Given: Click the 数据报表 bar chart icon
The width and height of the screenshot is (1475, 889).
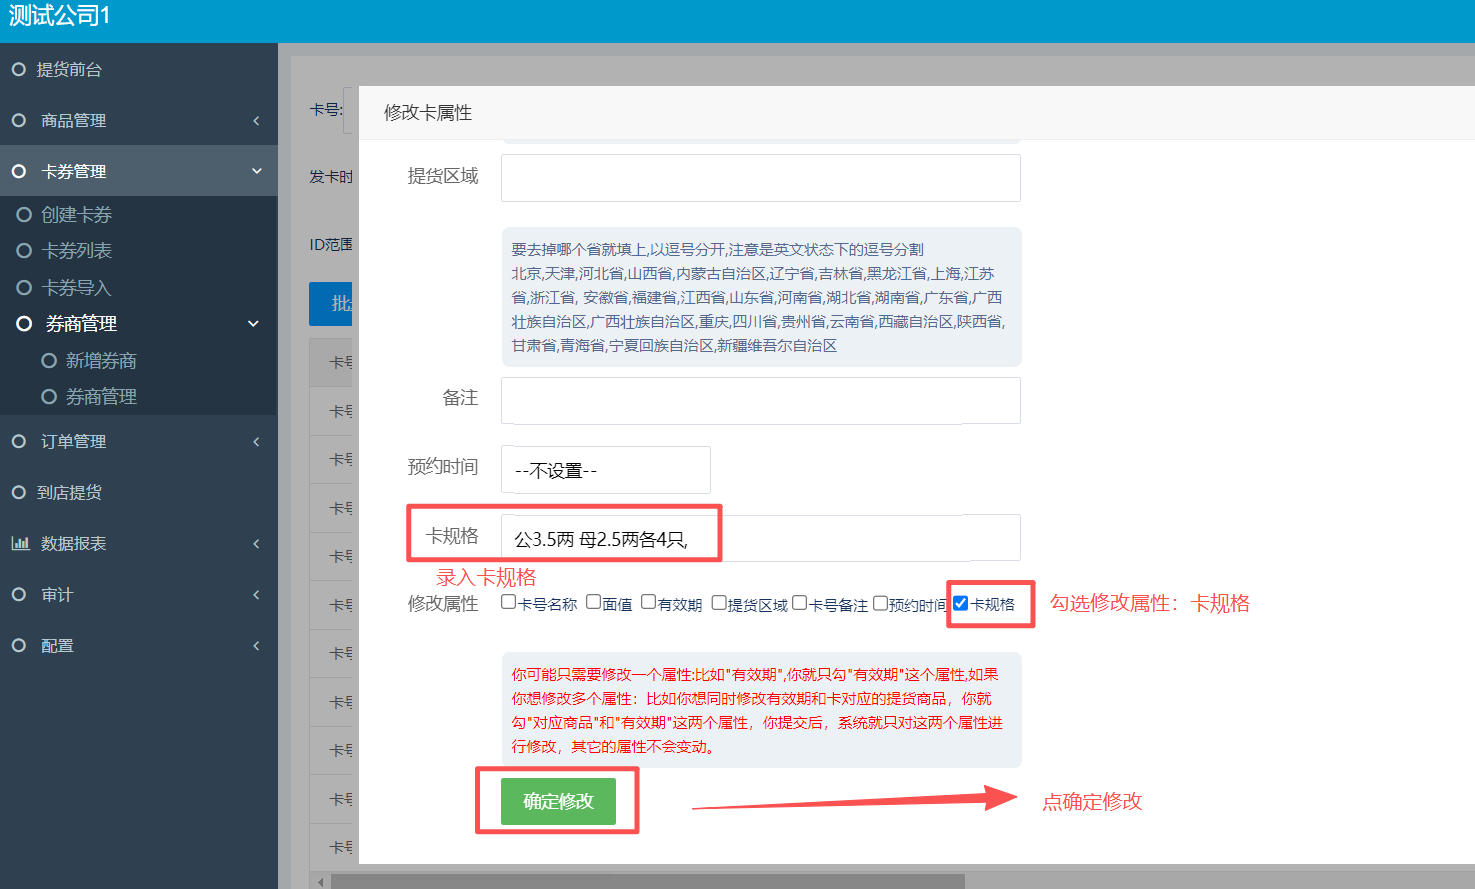Looking at the screenshot, I should pos(20,543).
